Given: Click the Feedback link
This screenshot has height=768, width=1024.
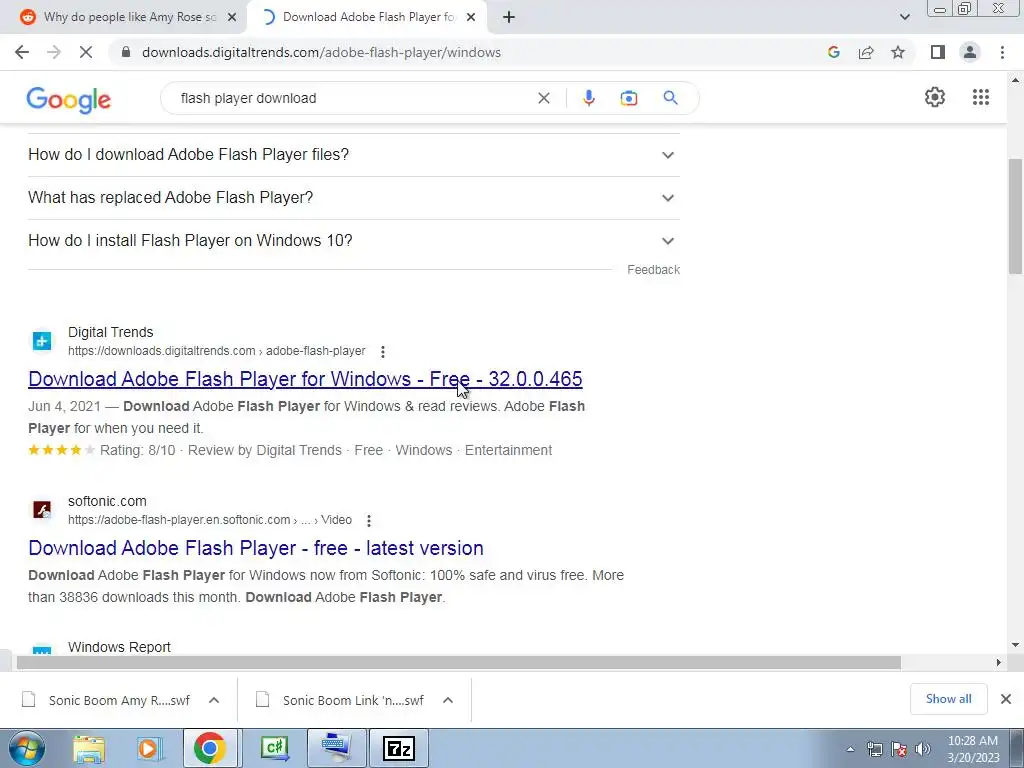Looking at the screenshot, I should (x=653, y=270).
